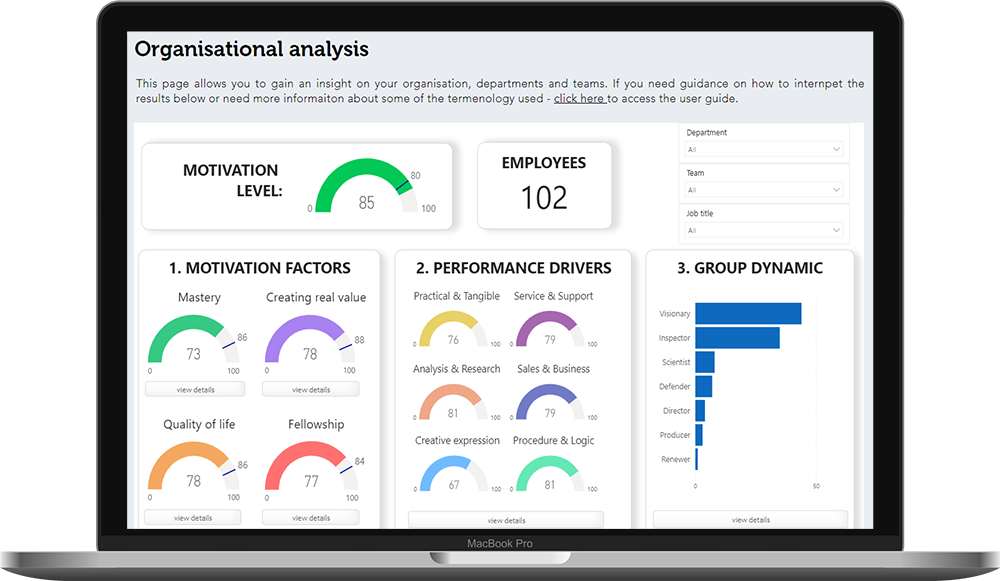1000x581 pixels.
Task: Click "view details" under Quality of life
Action: point(194,517)
